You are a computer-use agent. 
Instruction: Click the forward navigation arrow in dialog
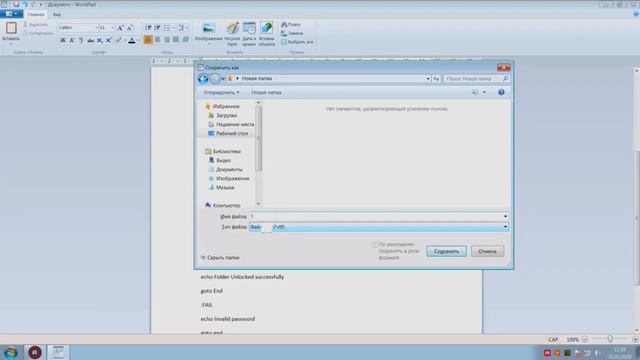(215, 78)
